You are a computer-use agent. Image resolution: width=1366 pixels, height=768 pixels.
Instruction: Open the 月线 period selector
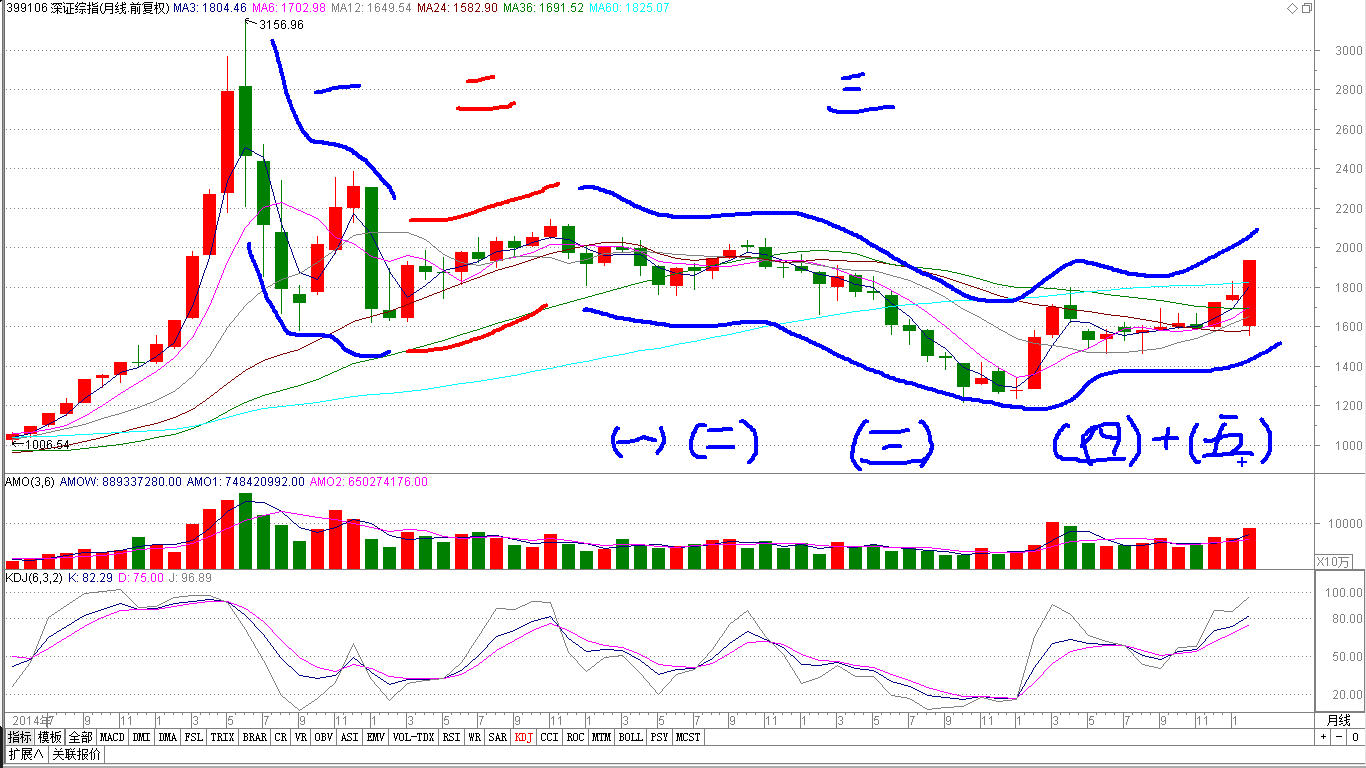(x=1338, y=720)
